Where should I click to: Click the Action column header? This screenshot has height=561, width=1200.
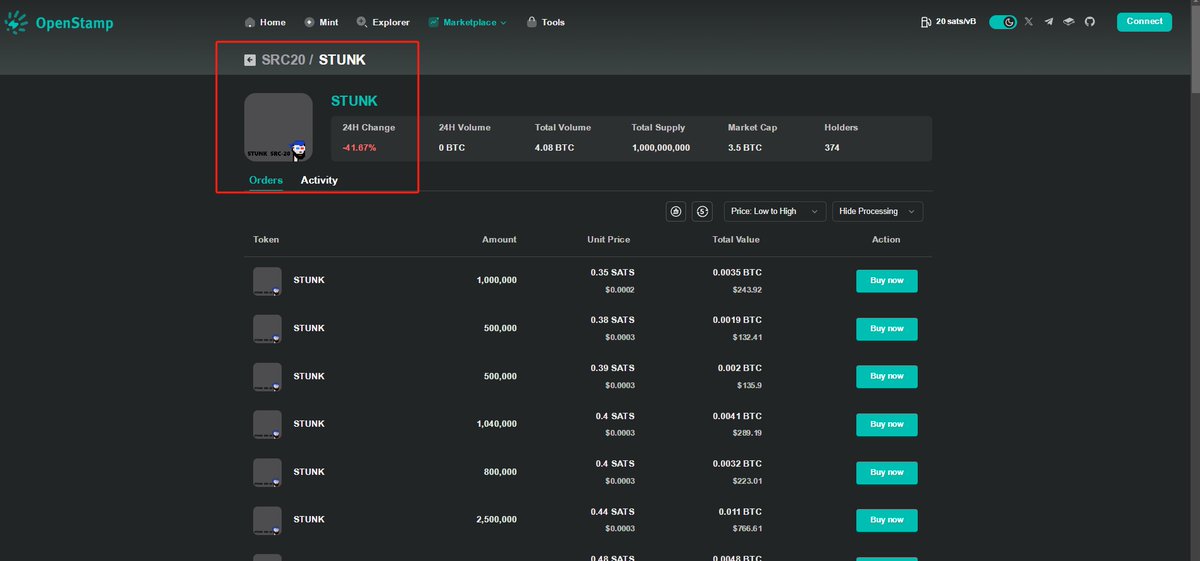(886, 240)
